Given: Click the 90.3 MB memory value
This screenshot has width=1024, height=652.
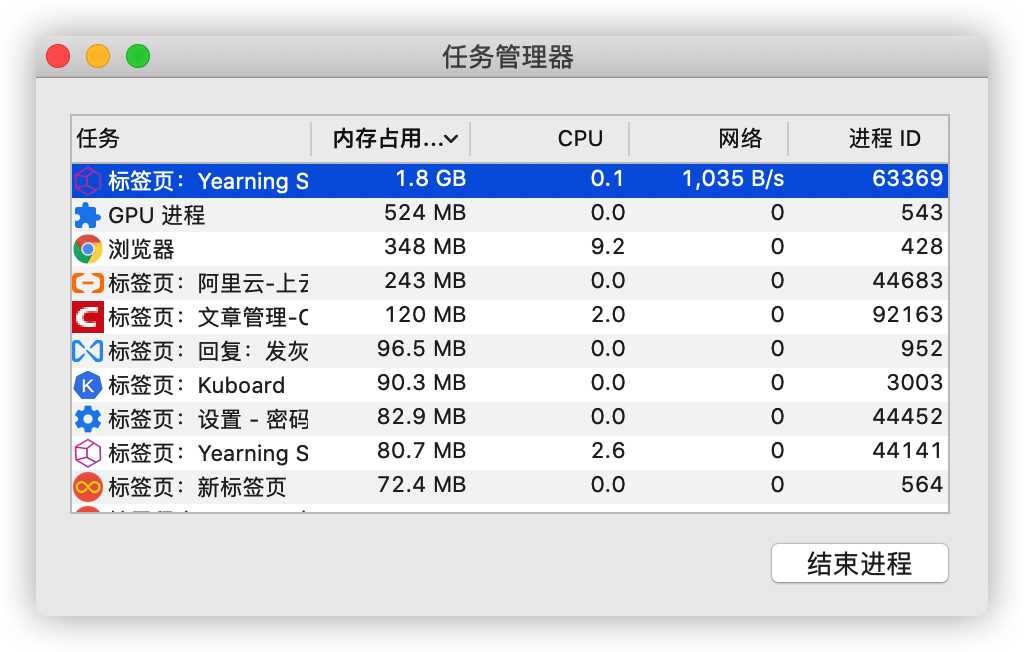Looking at the screenshot, I should (x=421, y=382).
